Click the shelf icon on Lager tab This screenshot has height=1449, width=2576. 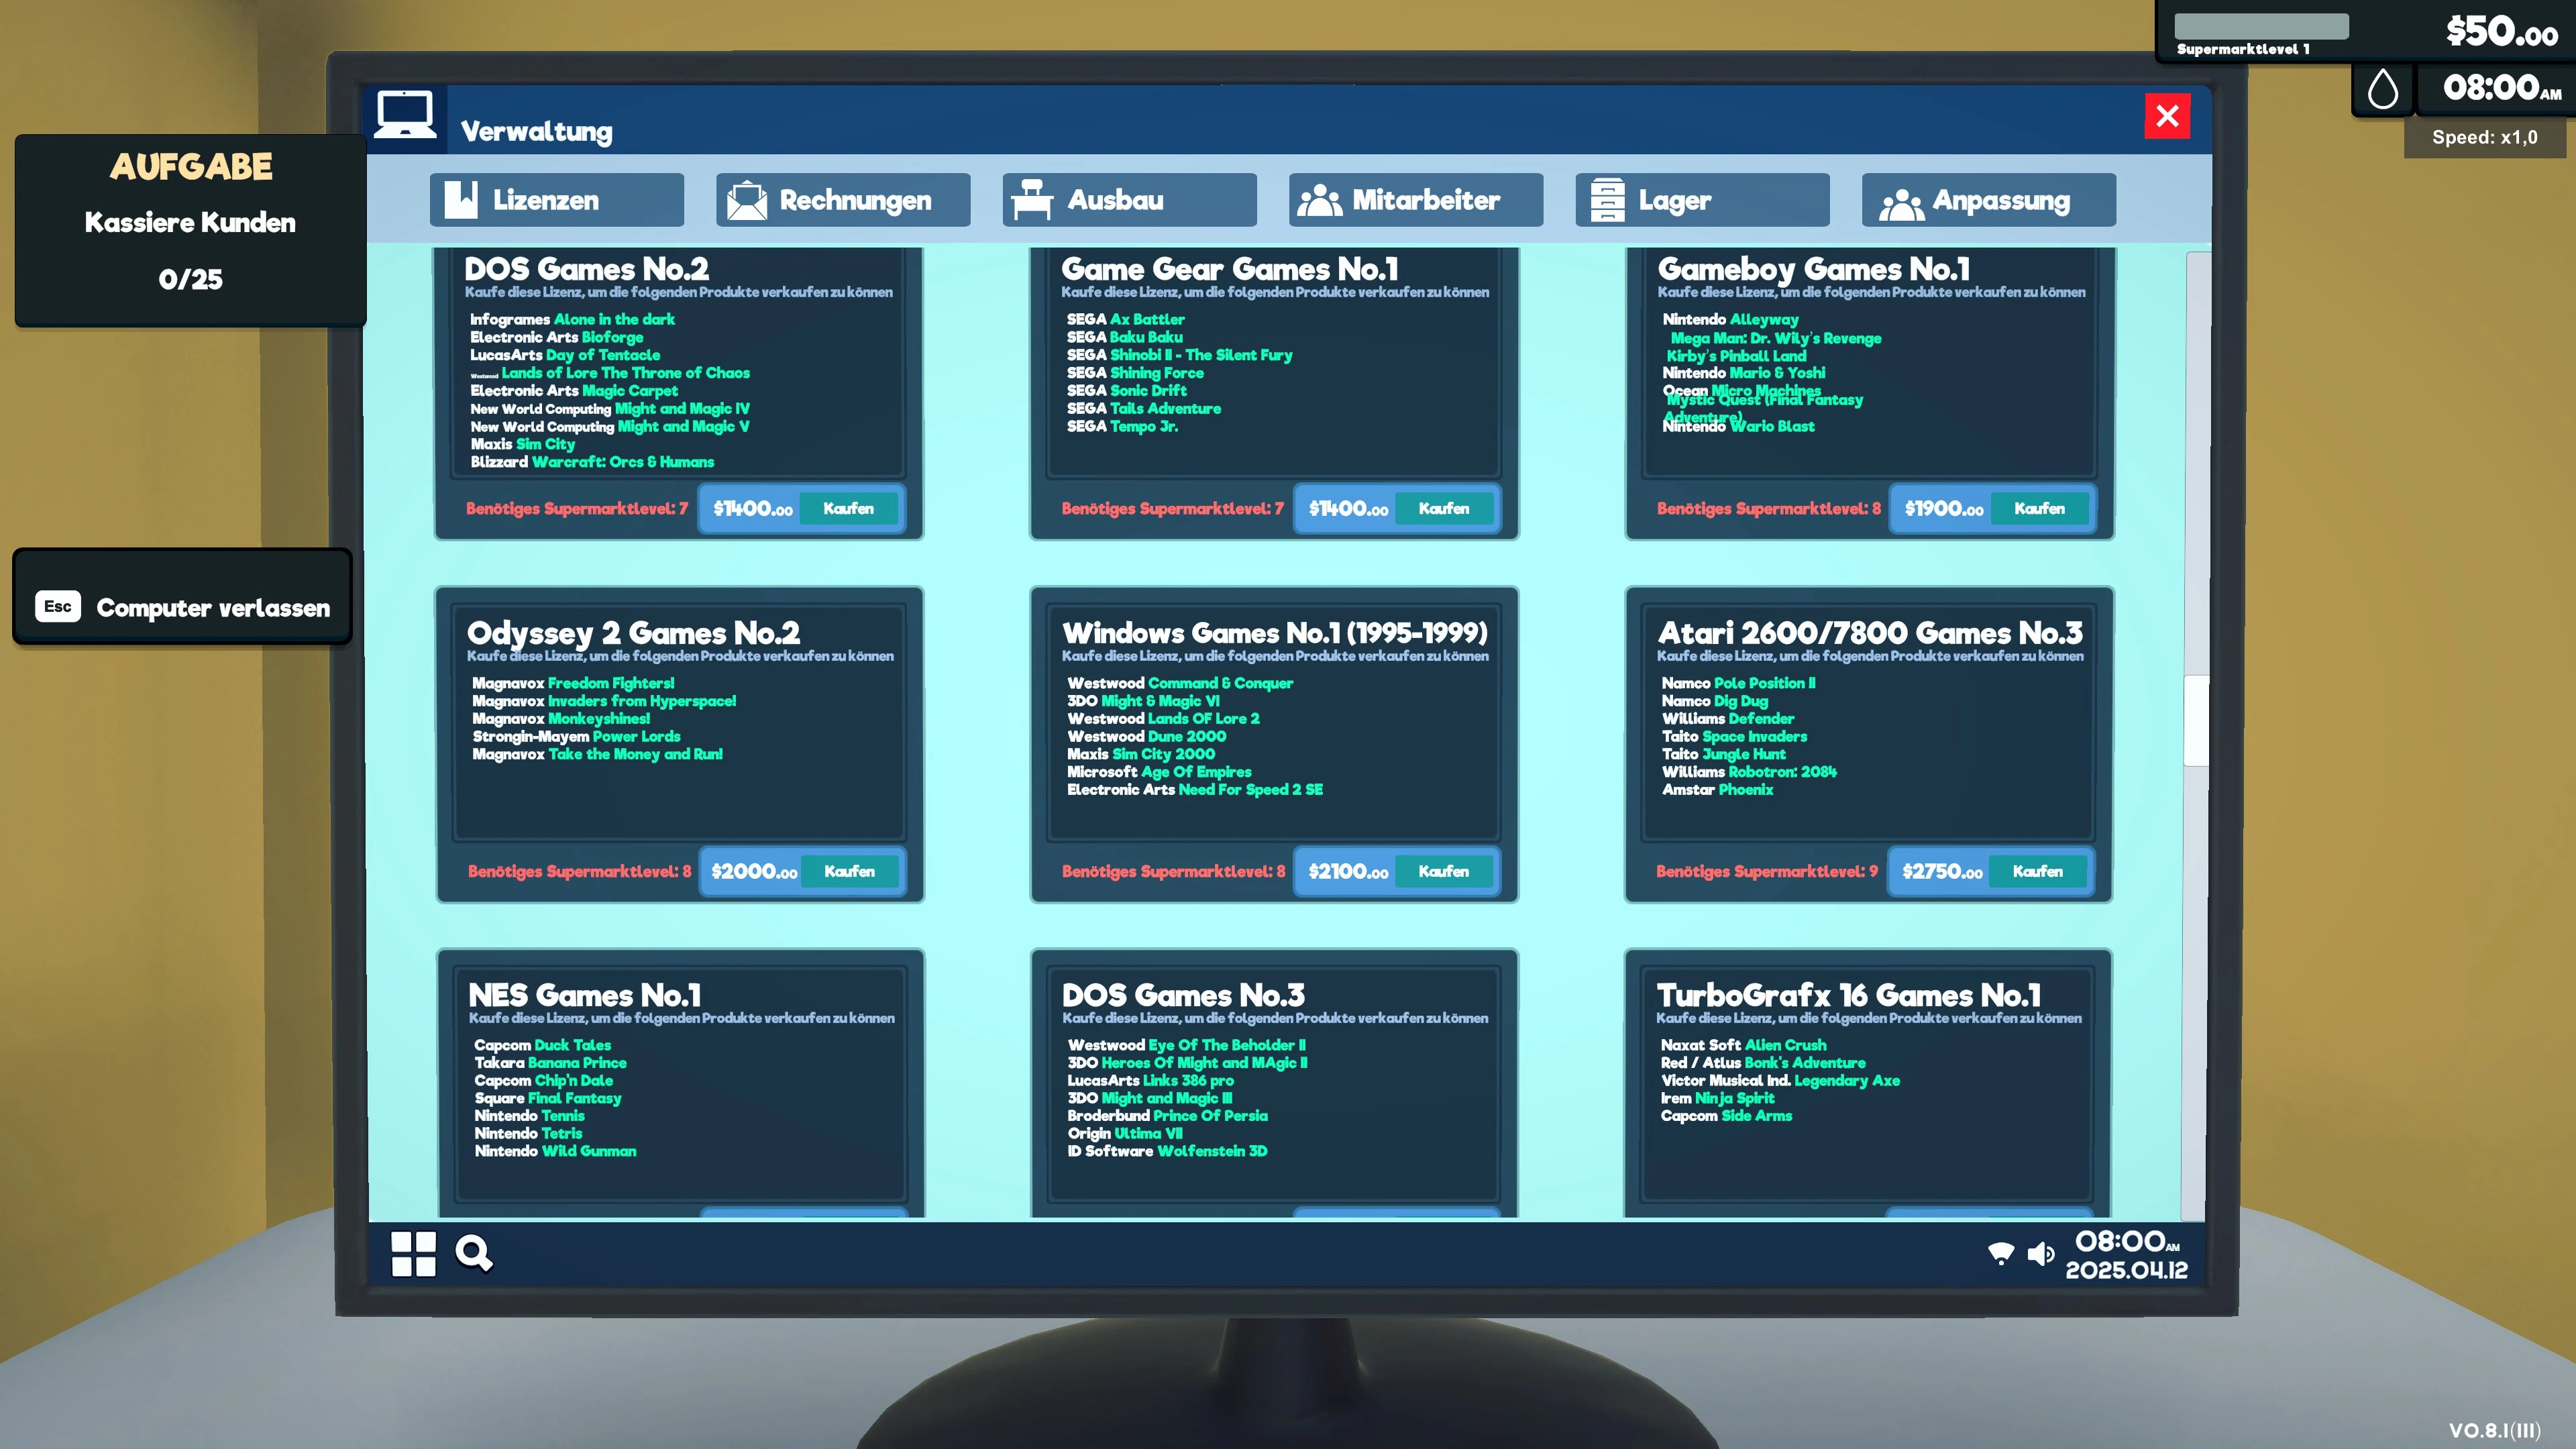(x=1607, y=200)
